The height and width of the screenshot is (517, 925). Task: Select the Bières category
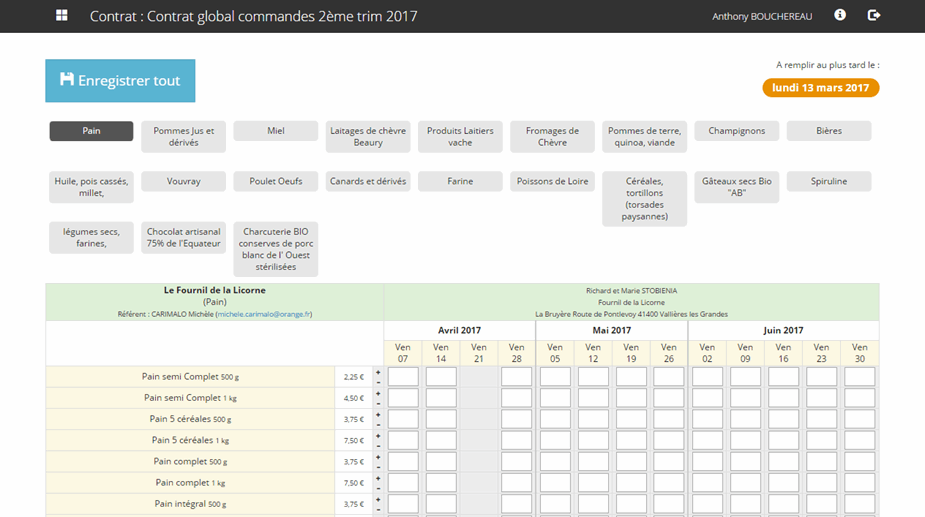tap(829, 131)
